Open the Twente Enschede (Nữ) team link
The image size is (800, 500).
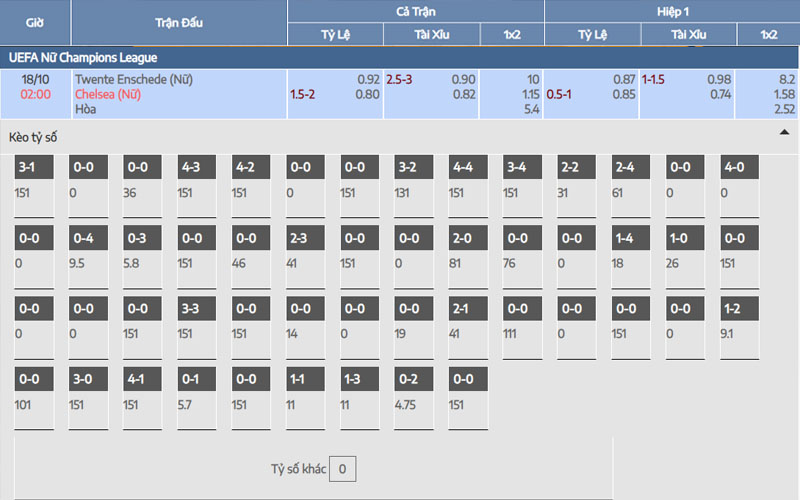point(133,78)
